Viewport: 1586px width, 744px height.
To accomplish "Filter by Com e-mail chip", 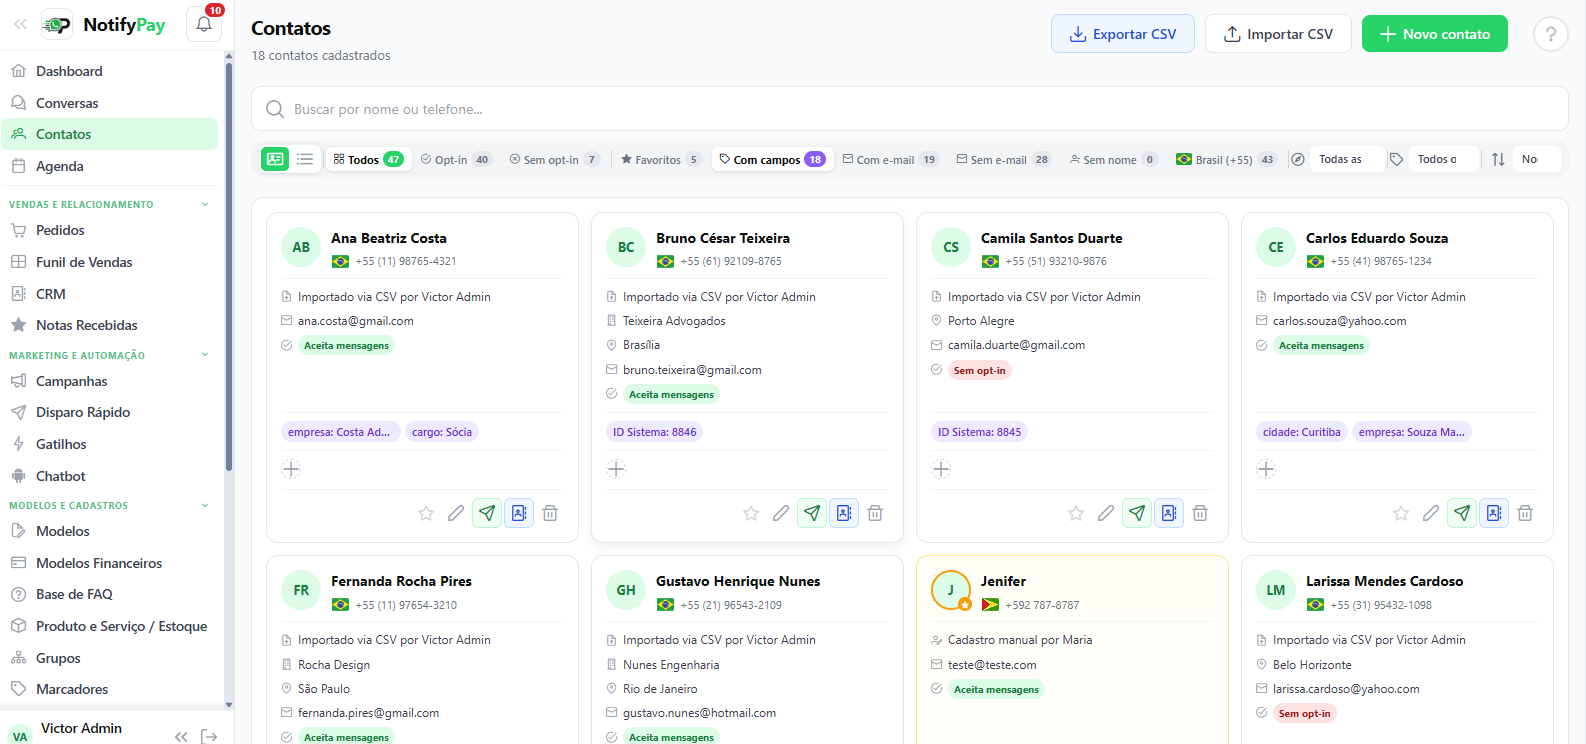I will point(890,159).
